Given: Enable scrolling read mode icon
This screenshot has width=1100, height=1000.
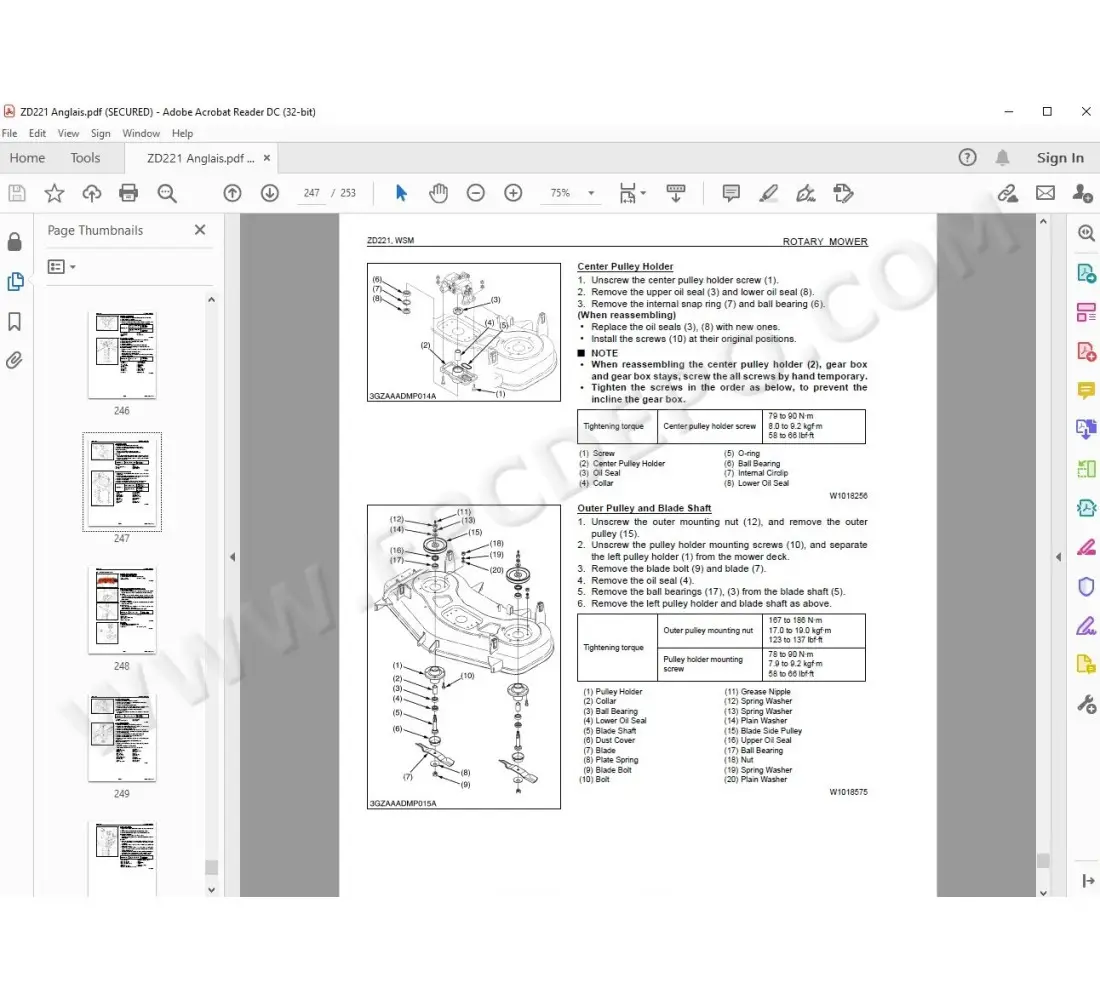Looking at the screenshot, I should 676,193.
